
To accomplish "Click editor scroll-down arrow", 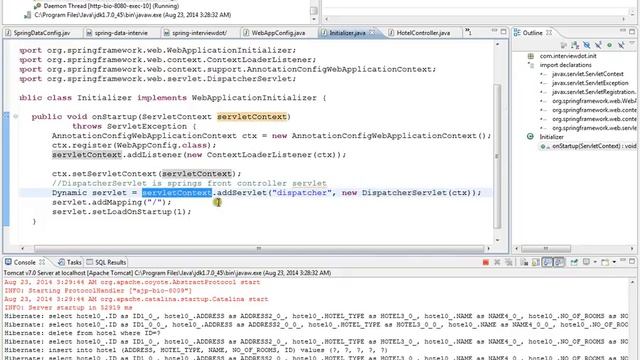I will (497, 240).
